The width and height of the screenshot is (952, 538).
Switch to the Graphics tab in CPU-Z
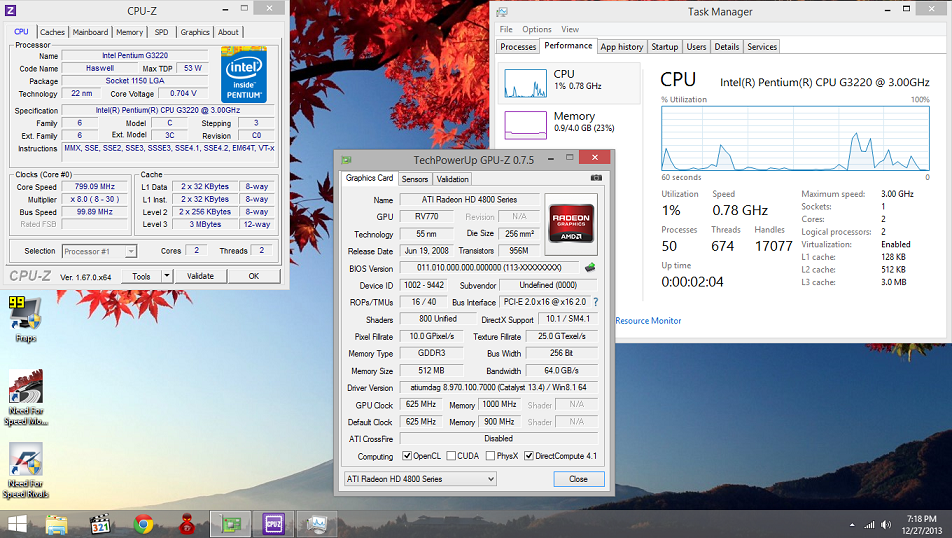[x=195, y=32]
